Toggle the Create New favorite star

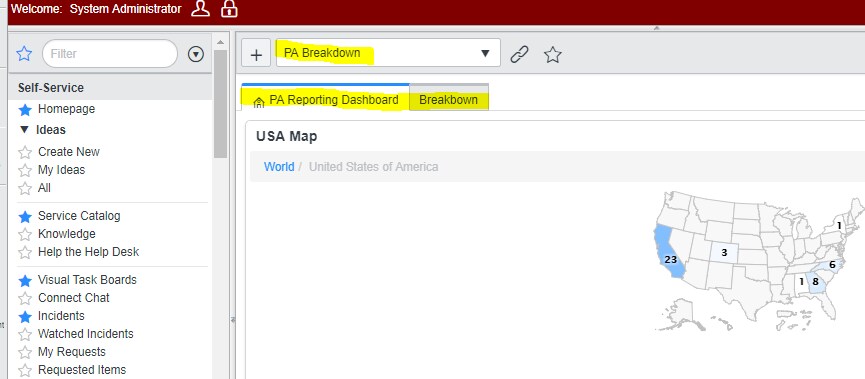(x=25, y=152)
